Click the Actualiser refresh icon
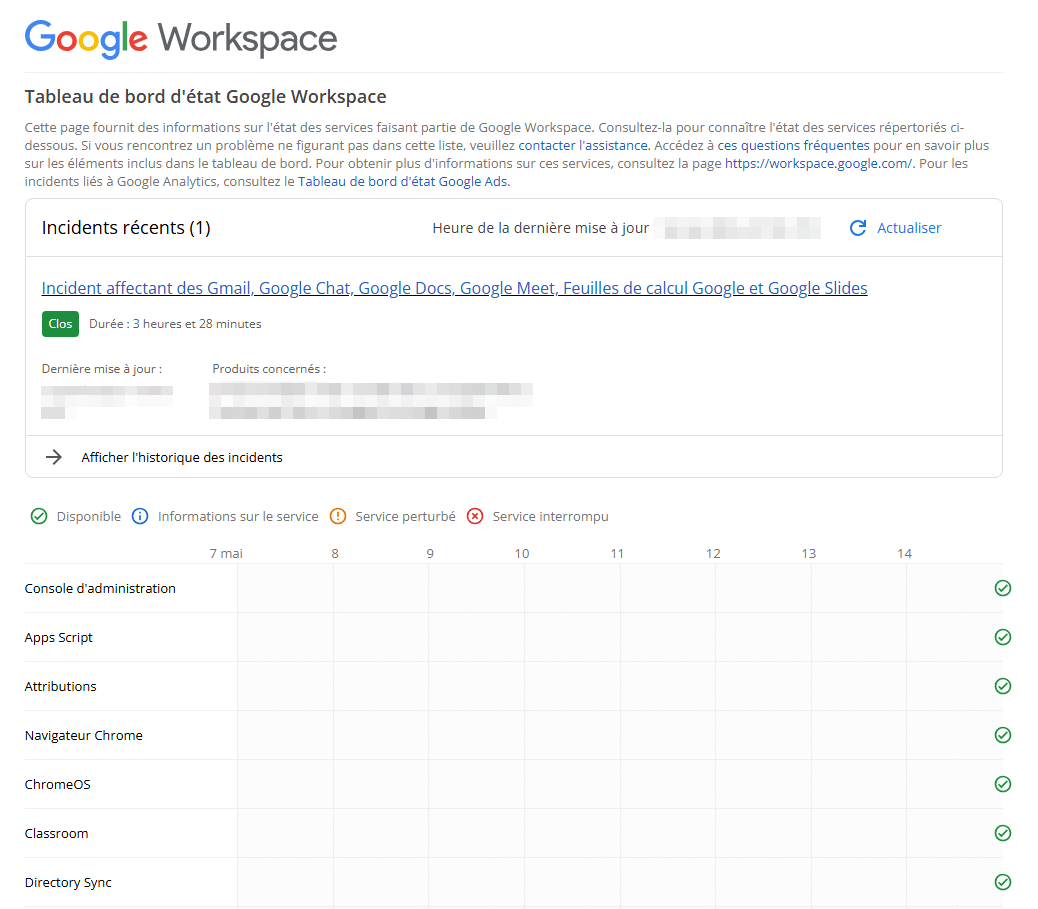 (858, 228)
